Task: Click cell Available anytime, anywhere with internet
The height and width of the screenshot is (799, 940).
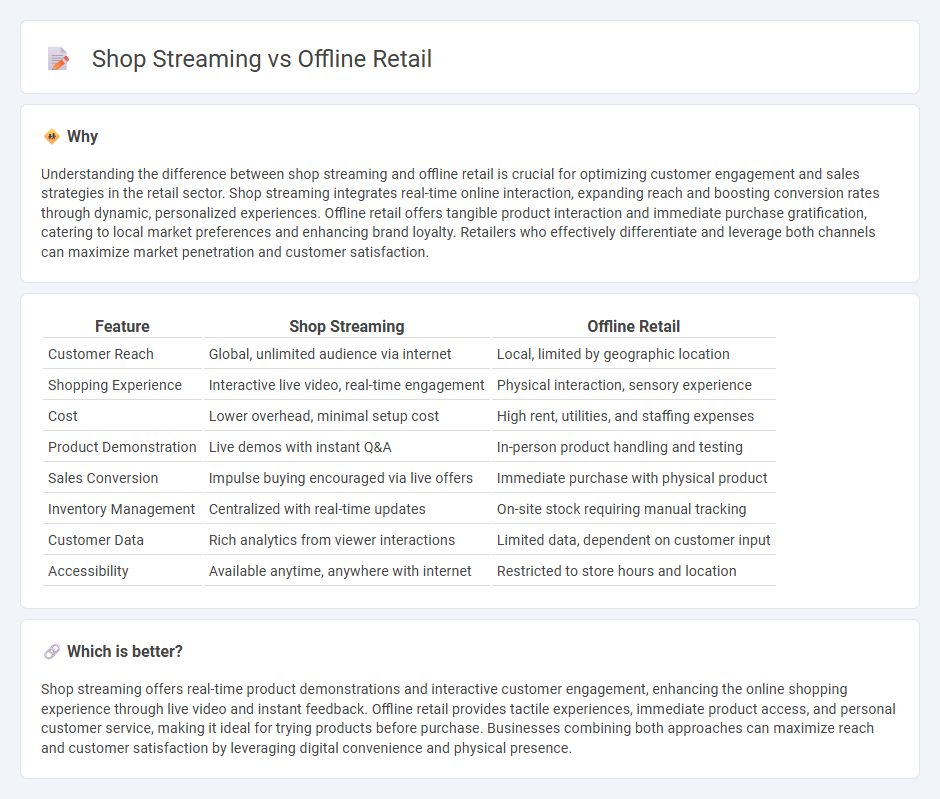Action: [x=347, y=571]
